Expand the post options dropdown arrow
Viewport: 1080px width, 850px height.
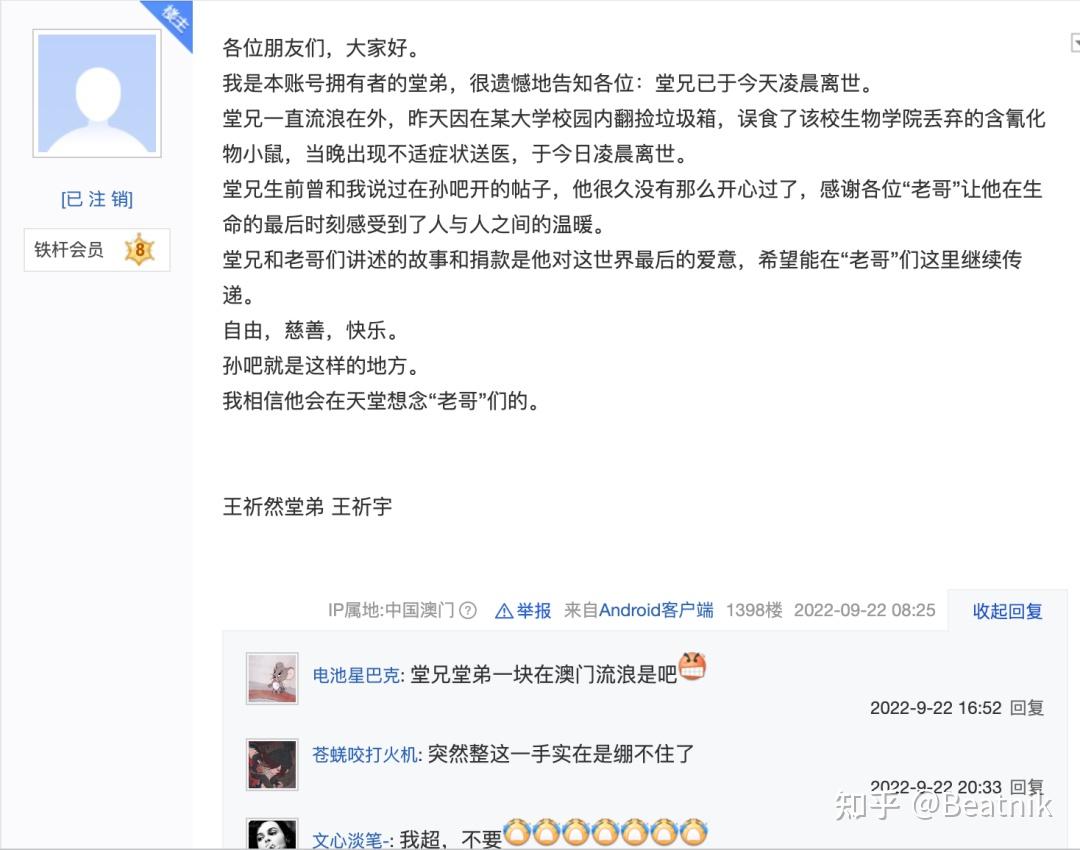tap(1074, 43)
